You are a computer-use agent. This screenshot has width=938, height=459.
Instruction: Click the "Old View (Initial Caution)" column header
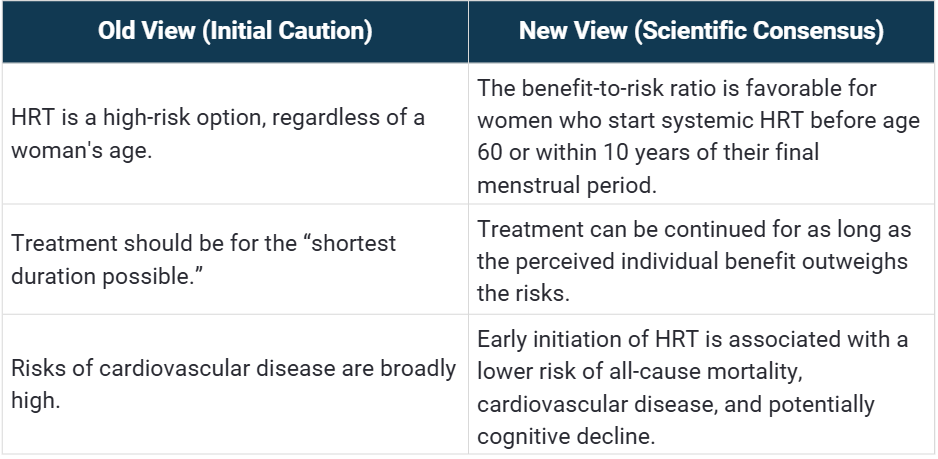[x=234, y=31]
